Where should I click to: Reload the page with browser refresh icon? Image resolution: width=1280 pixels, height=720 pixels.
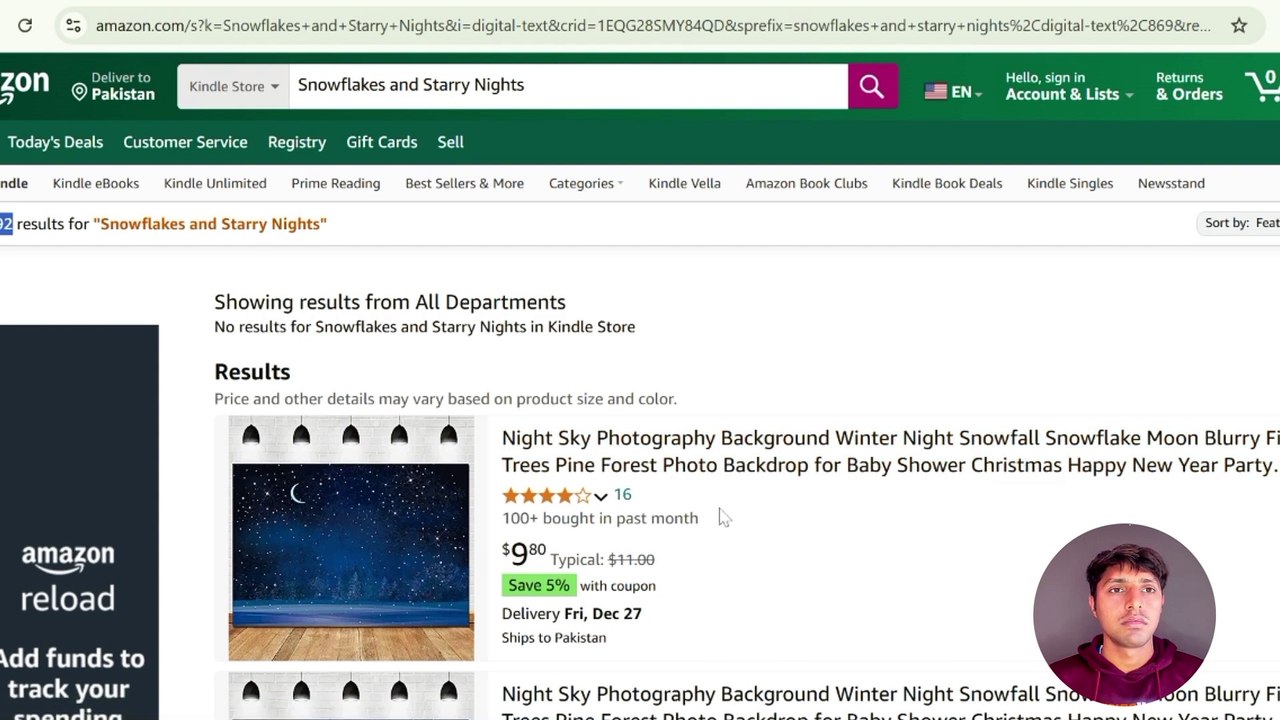tap(25, 25)
